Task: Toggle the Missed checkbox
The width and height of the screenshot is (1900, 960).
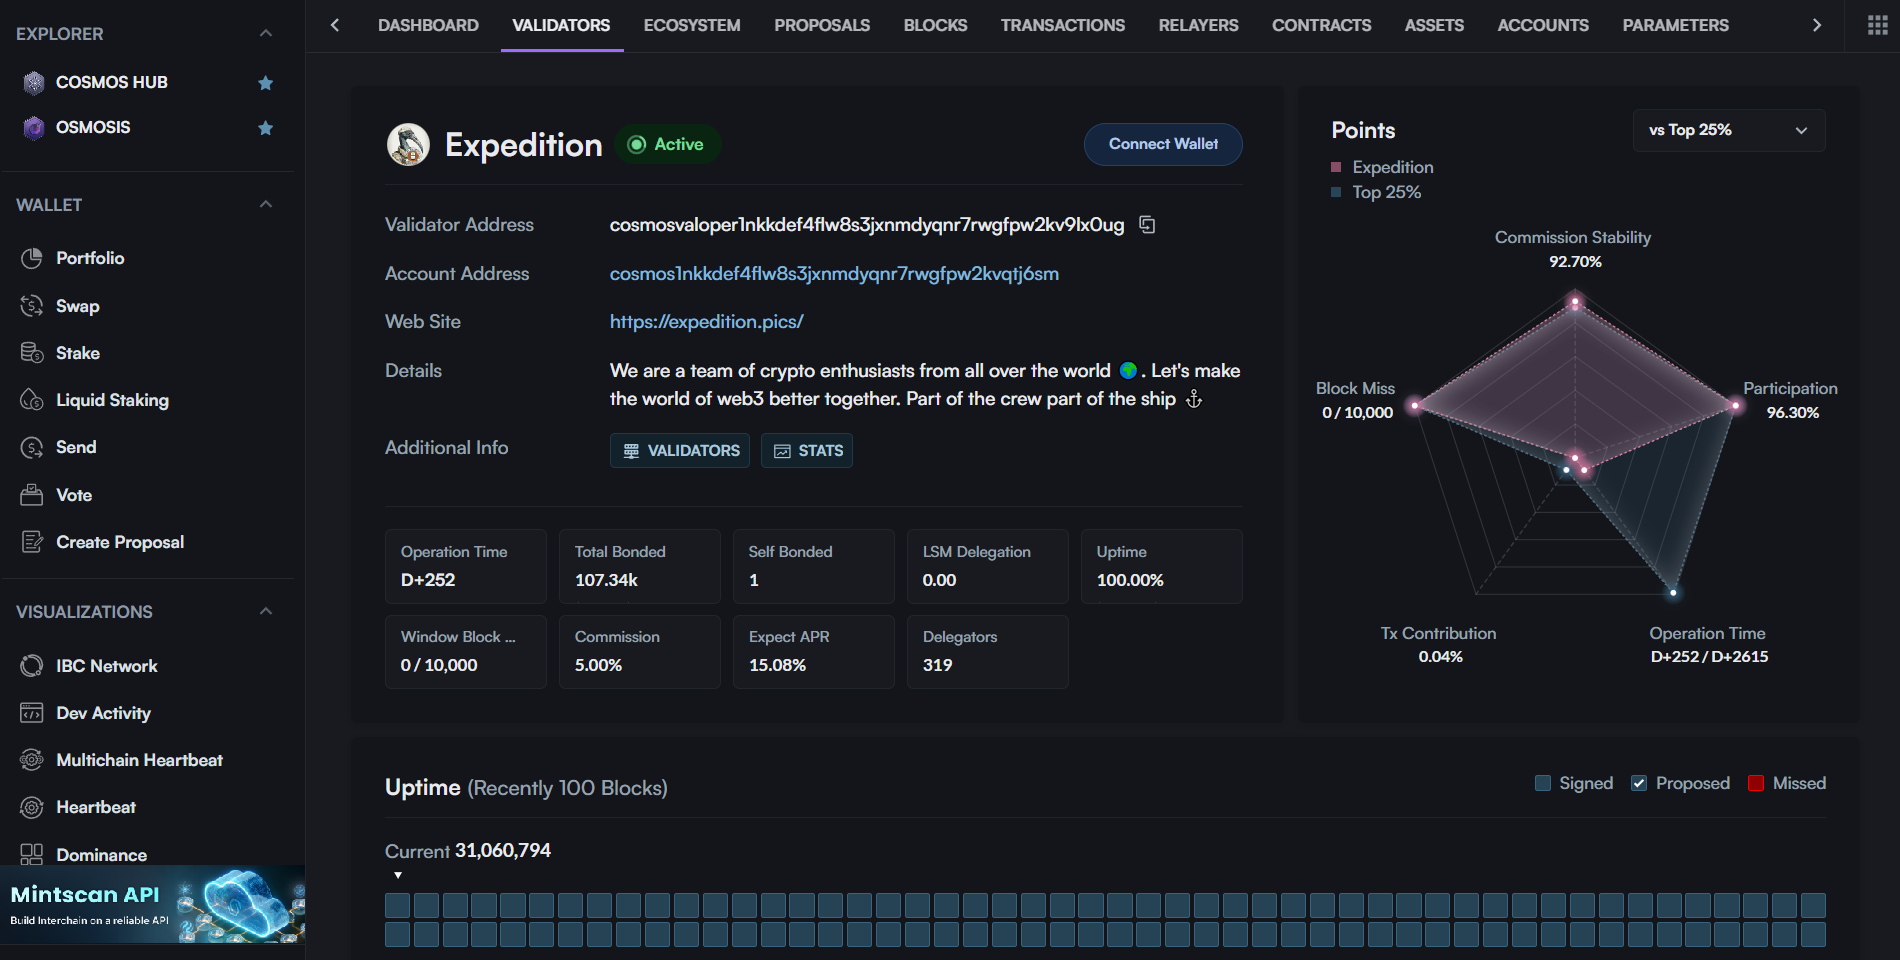Action: (x=1756, y=783)
